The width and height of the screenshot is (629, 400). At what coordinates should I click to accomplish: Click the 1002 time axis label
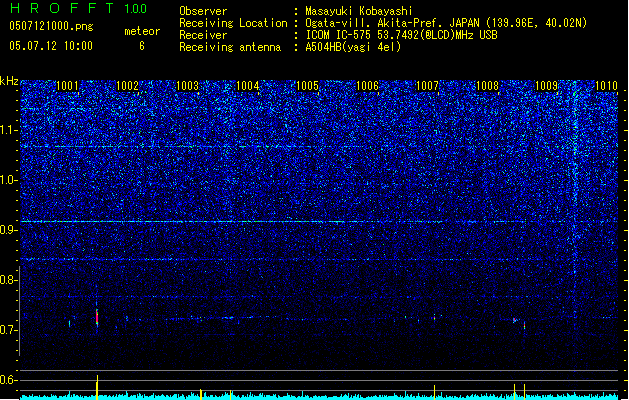127,86
